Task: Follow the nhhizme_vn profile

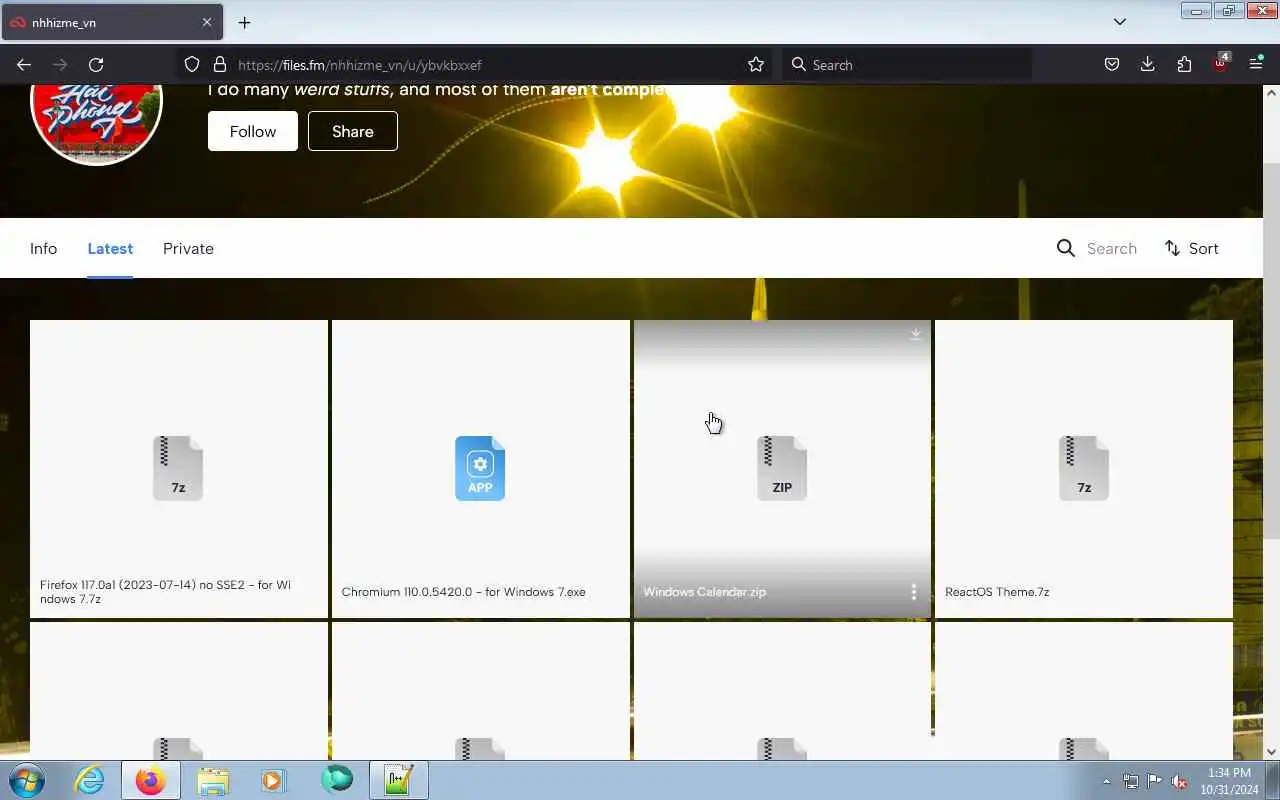Action: coord(253,131)
